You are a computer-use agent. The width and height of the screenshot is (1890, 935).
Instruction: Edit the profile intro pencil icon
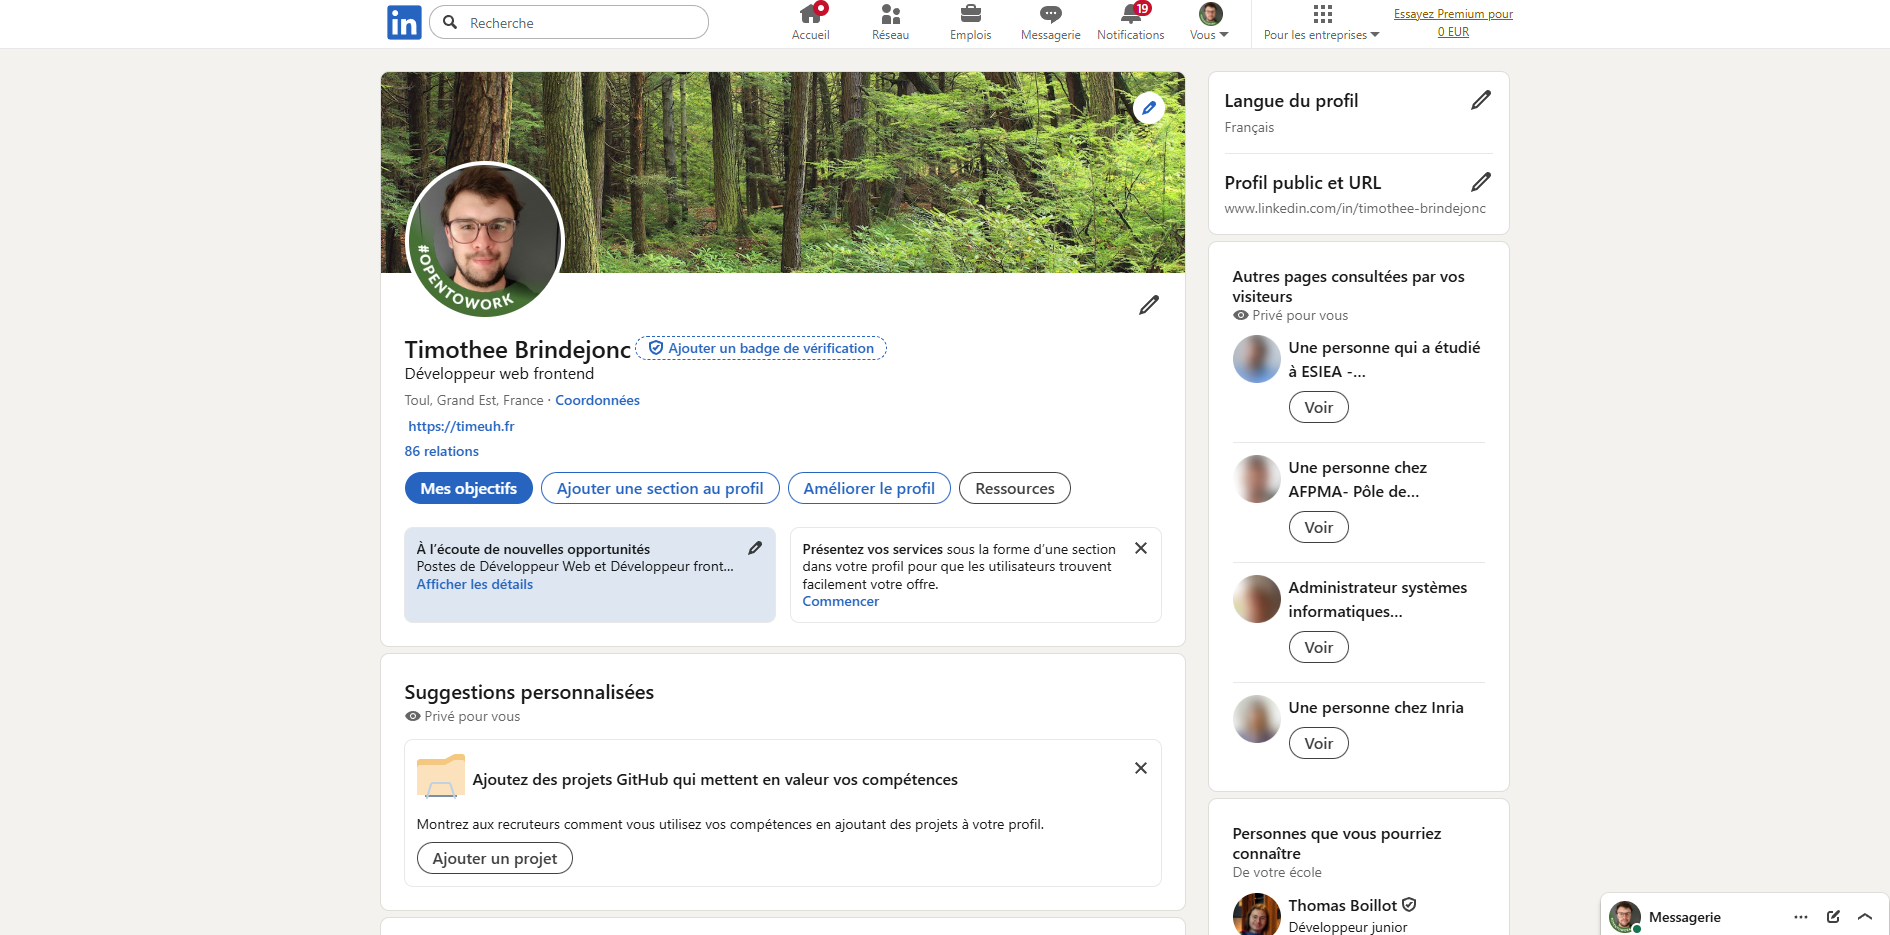click(1148, 305)
